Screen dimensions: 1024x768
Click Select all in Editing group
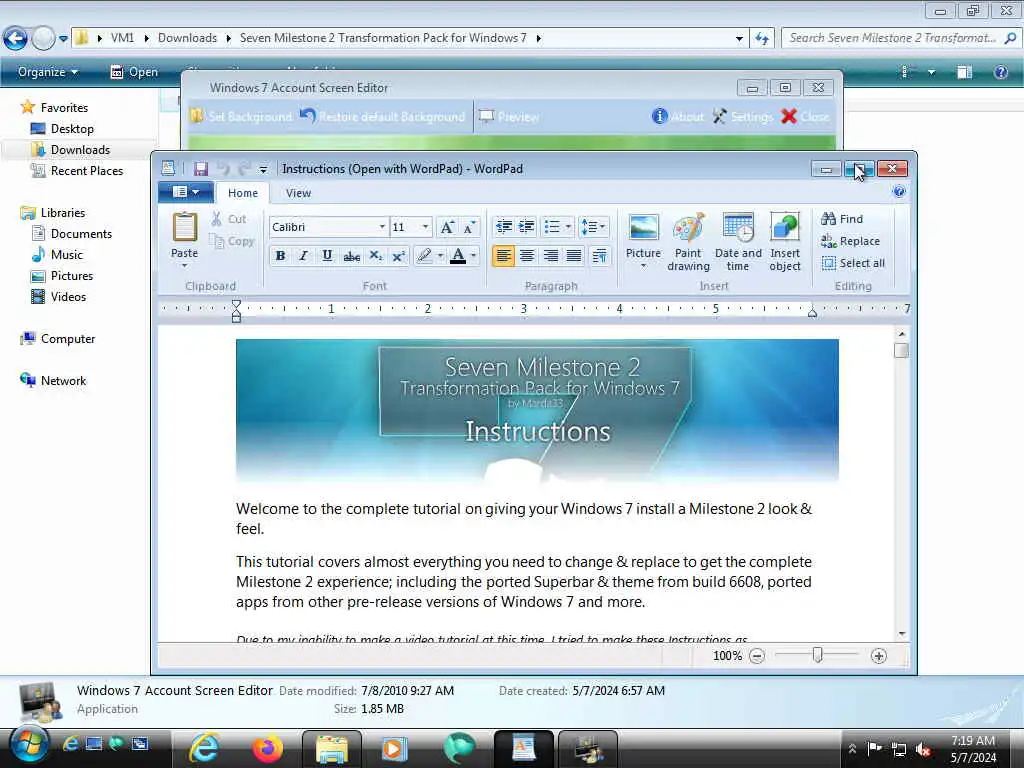pos(853,263)
